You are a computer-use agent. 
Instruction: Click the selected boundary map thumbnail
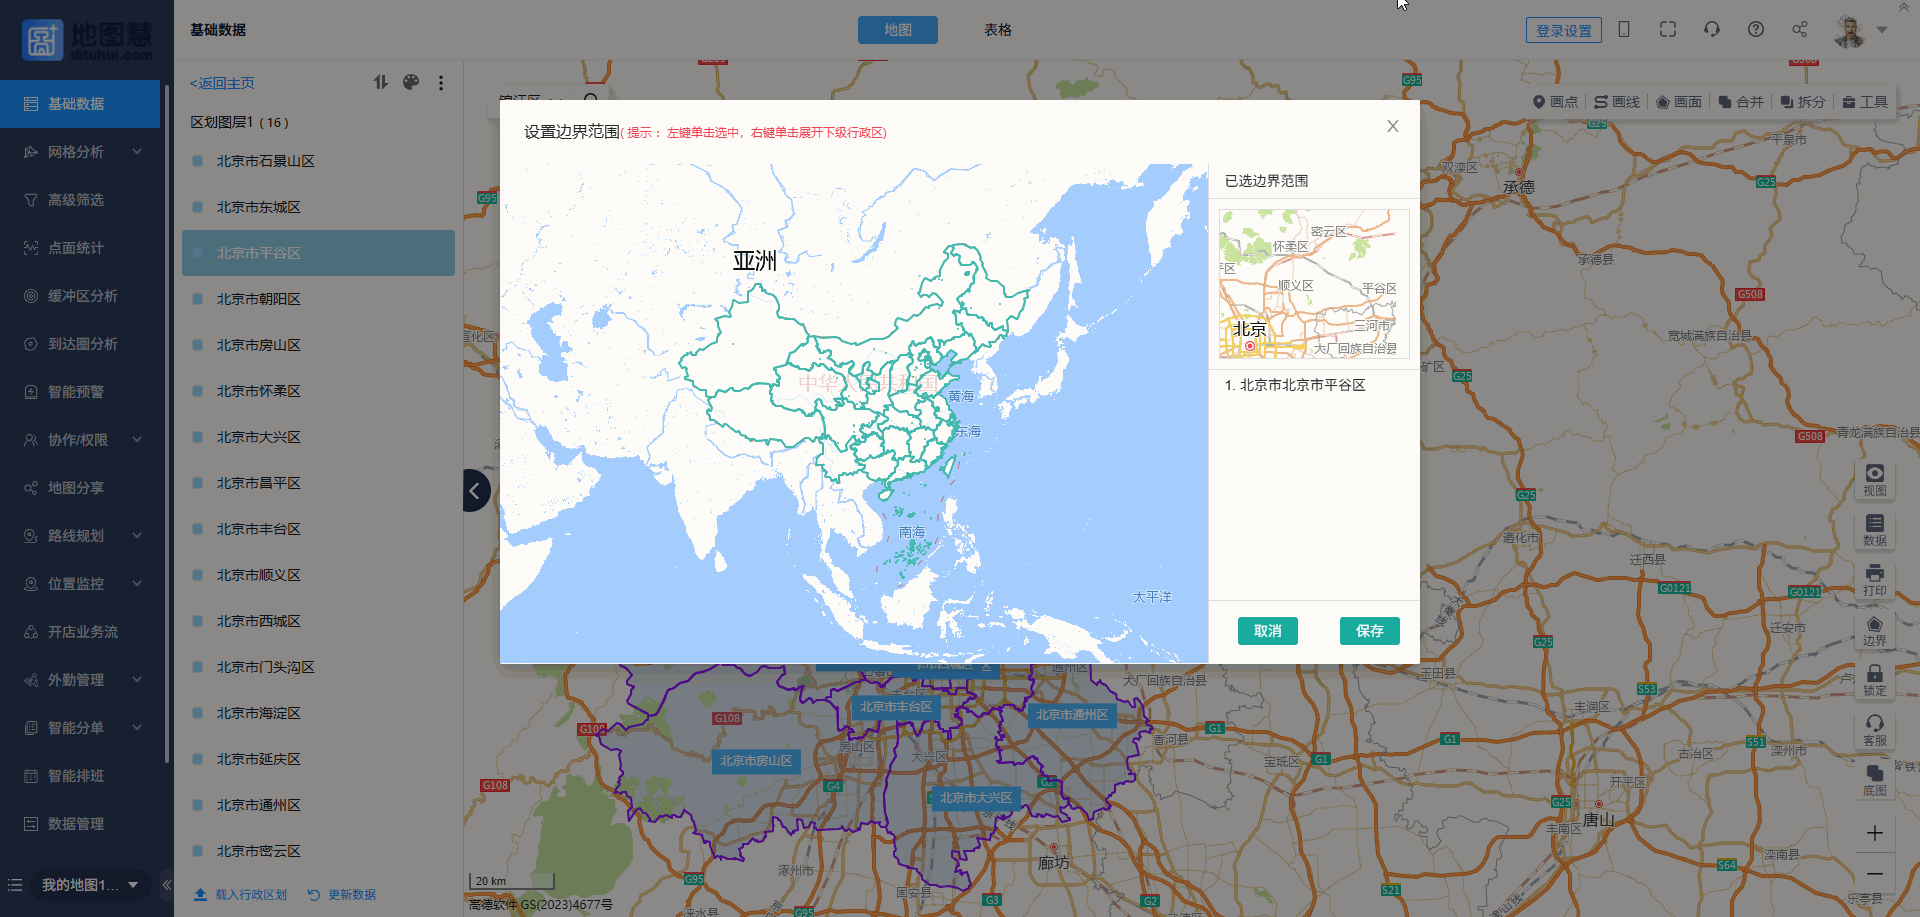[1313, 284]
